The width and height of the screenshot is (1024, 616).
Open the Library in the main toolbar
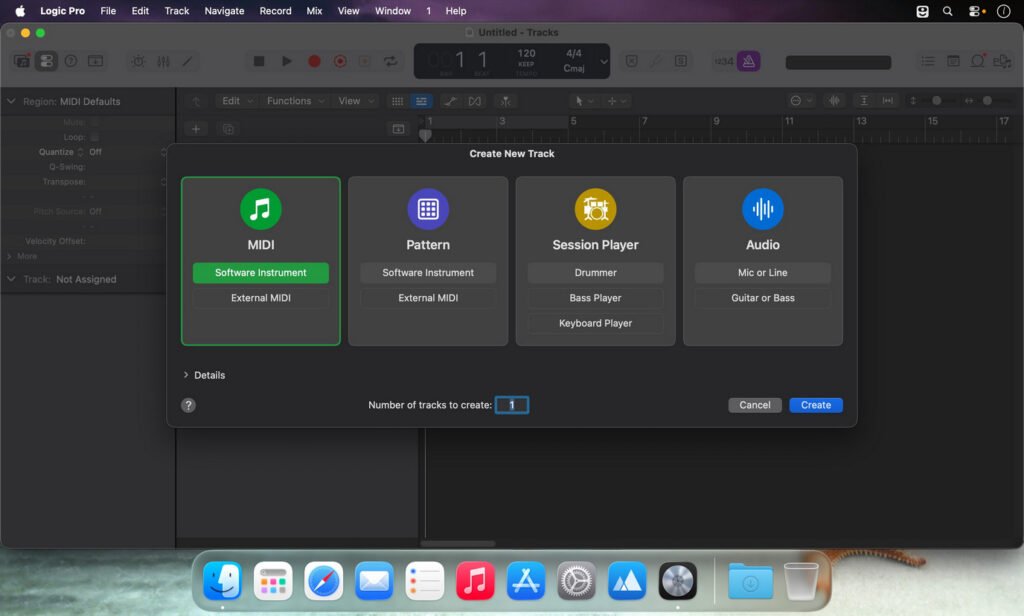click(x=22, y=61)
